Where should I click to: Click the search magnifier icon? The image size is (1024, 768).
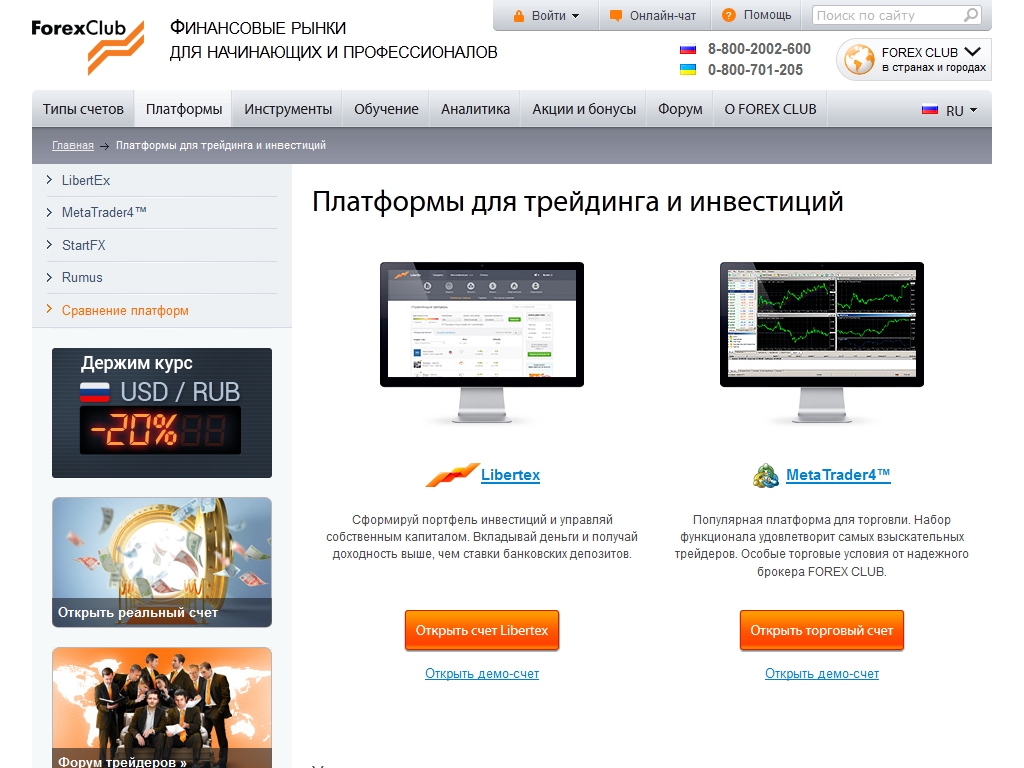click(x=970, y=16)
